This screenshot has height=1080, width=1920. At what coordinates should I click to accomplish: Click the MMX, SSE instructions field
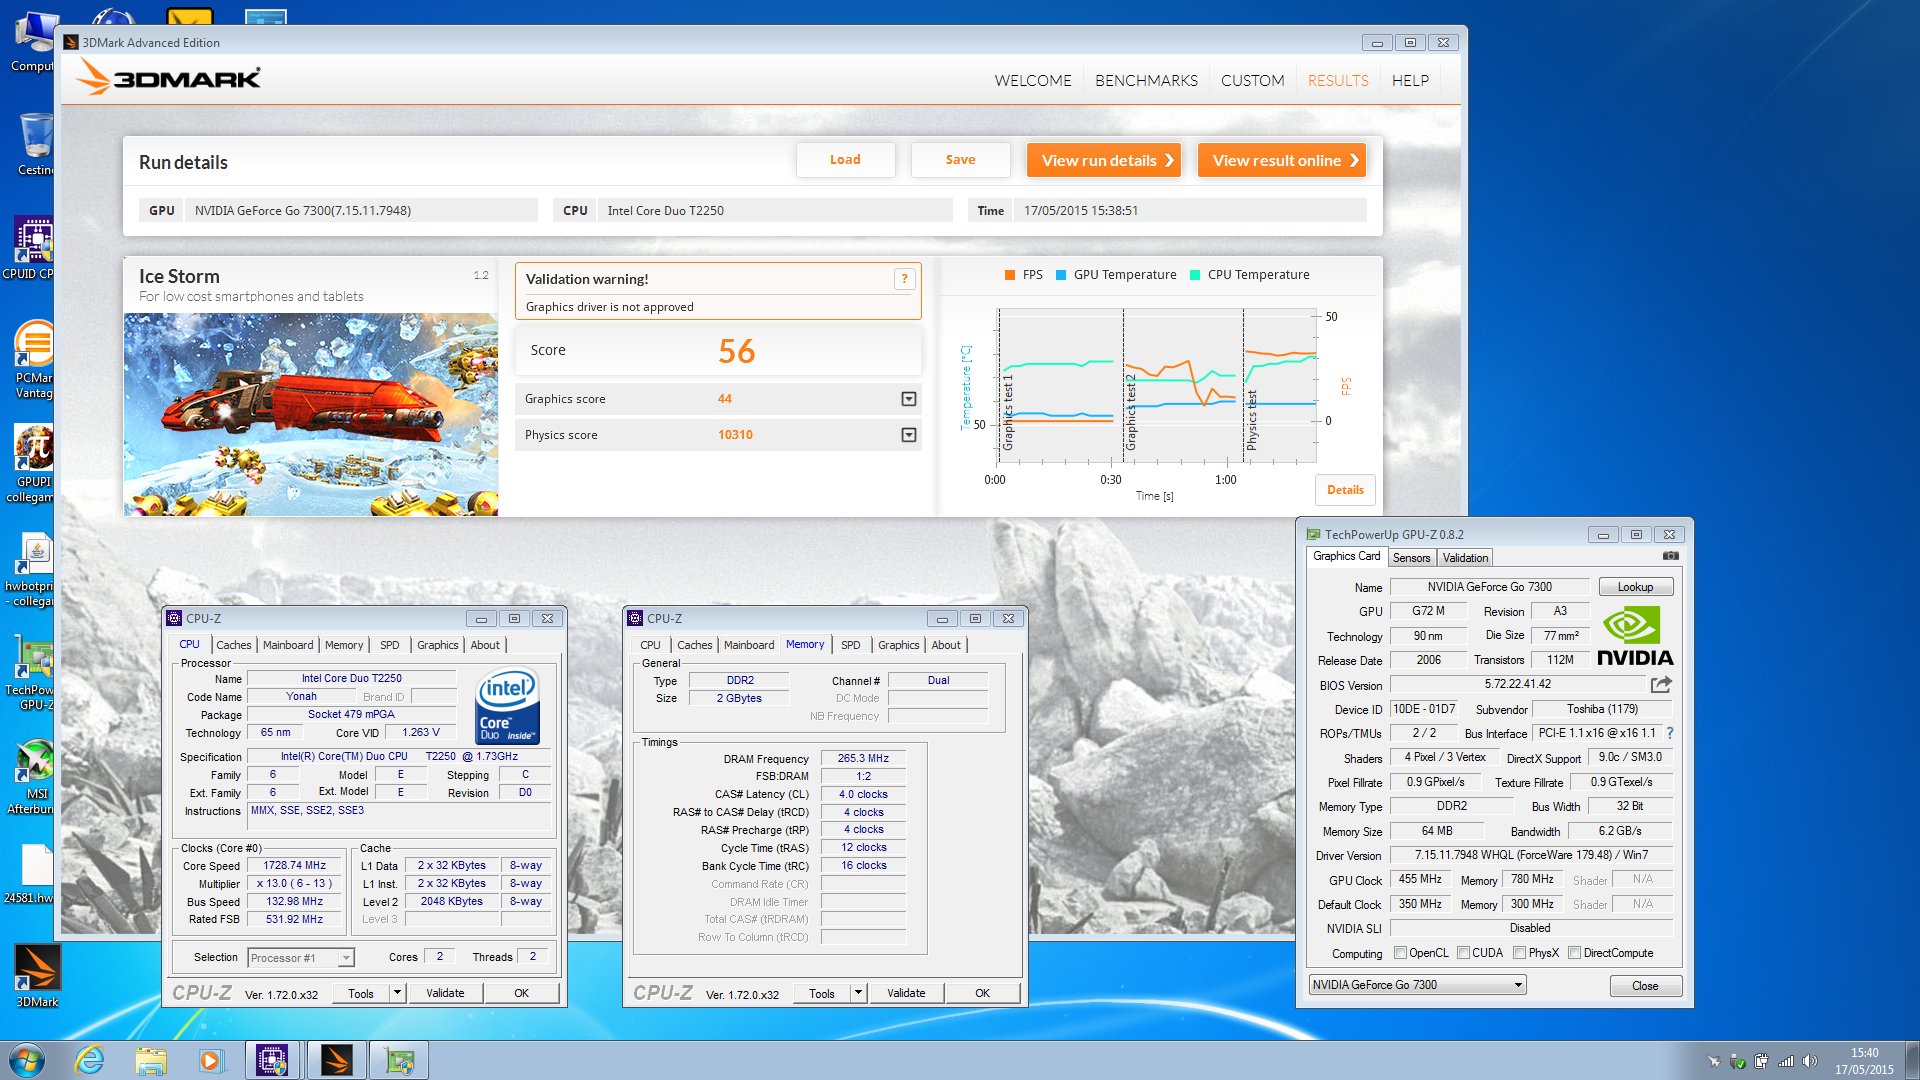click(398, 818)
